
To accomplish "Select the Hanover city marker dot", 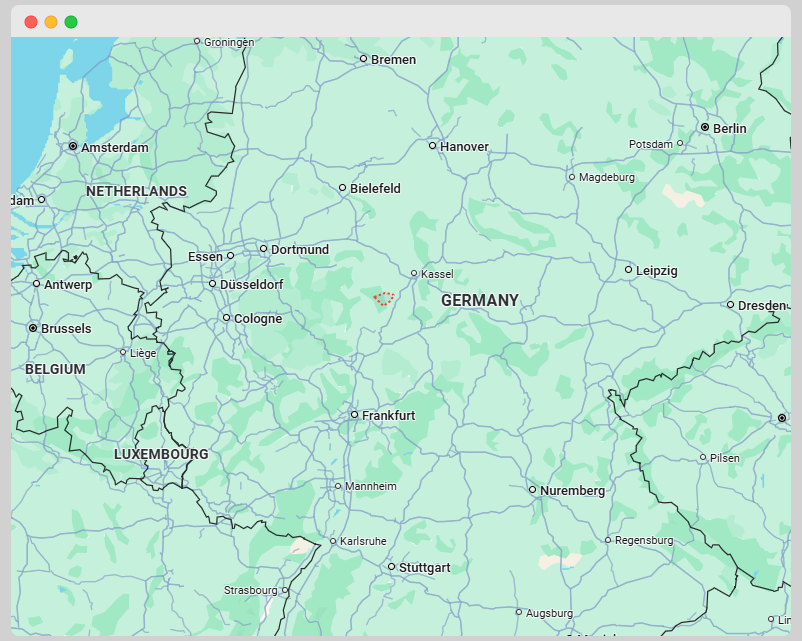I will [x=432, y=146].
